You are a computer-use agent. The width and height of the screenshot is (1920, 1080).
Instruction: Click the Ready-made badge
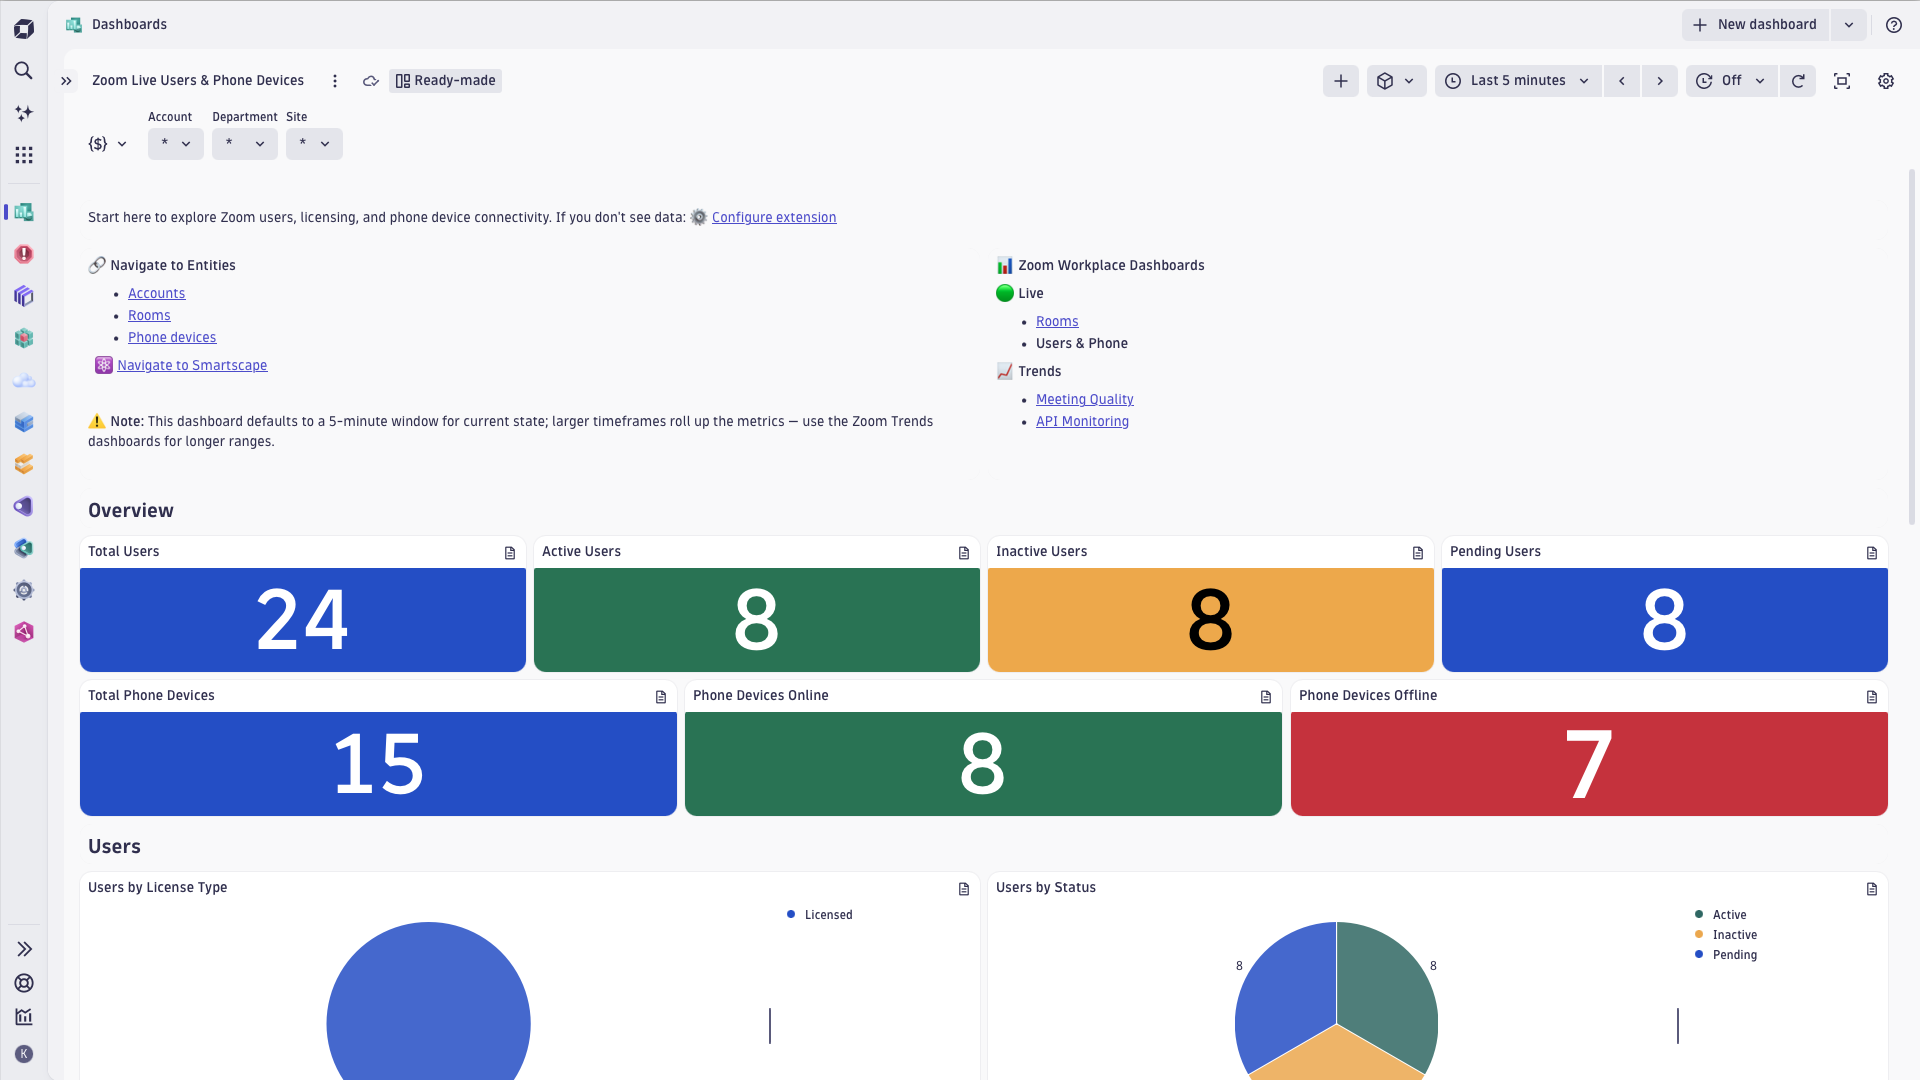(x=445, y=81)
